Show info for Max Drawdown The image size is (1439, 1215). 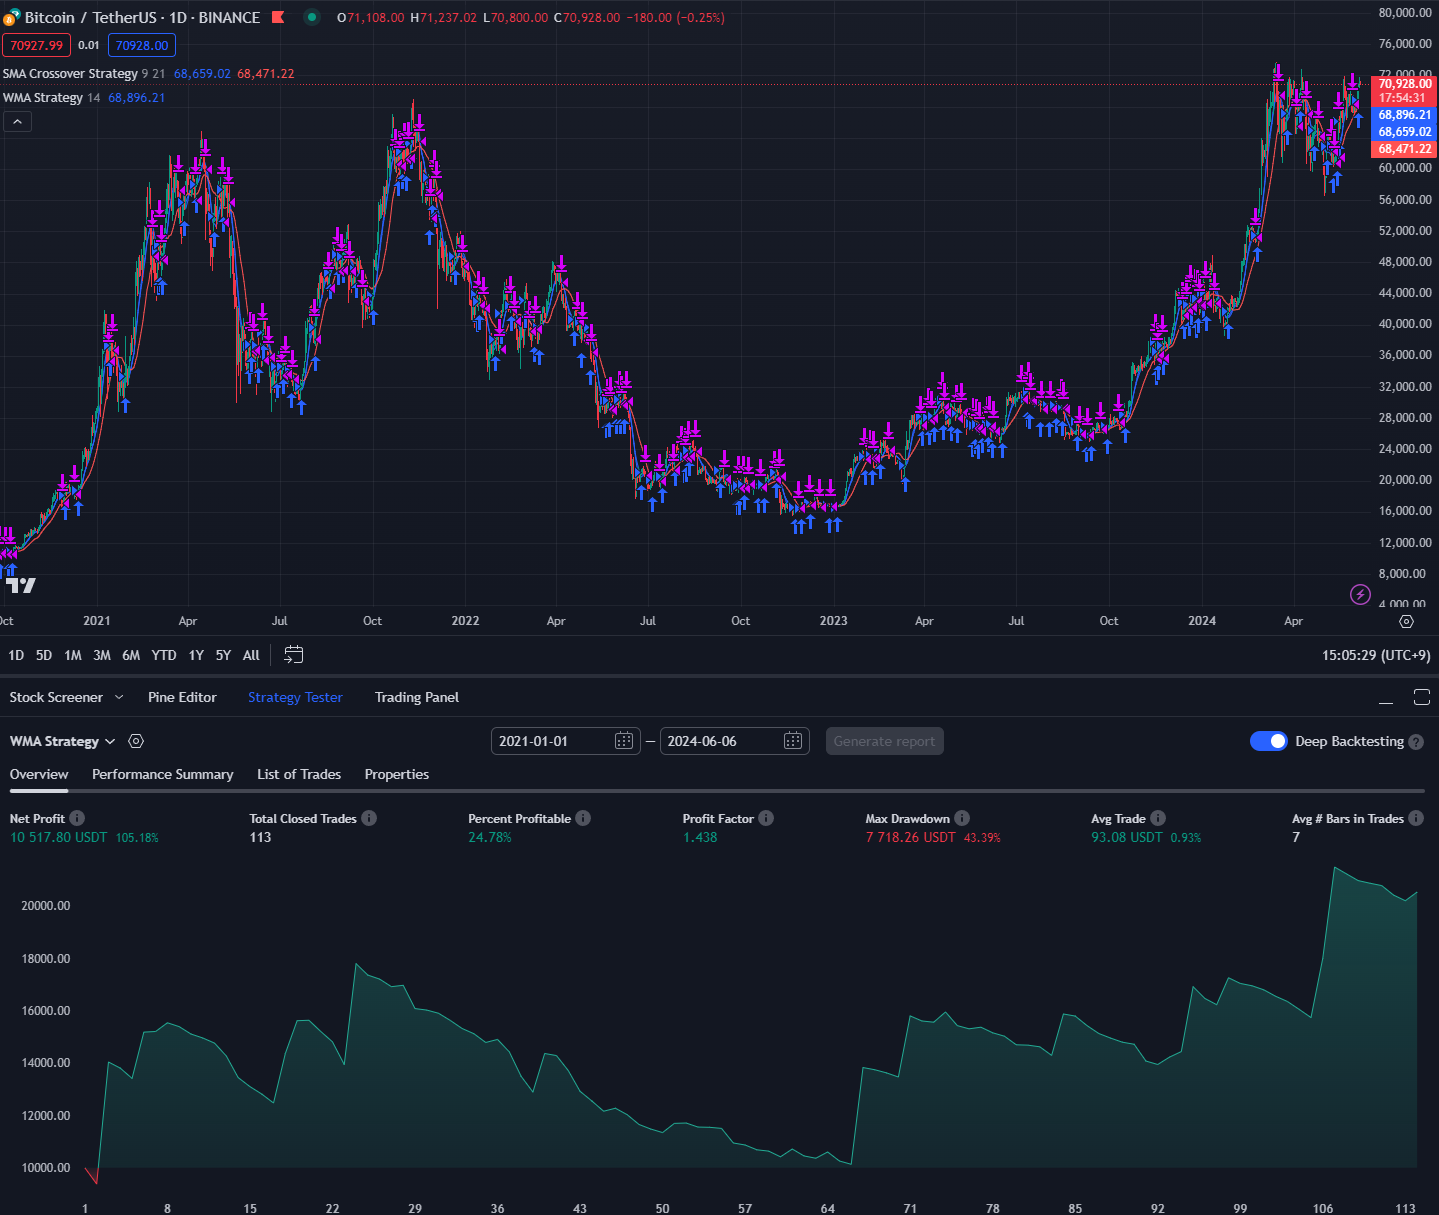point(962,818)
